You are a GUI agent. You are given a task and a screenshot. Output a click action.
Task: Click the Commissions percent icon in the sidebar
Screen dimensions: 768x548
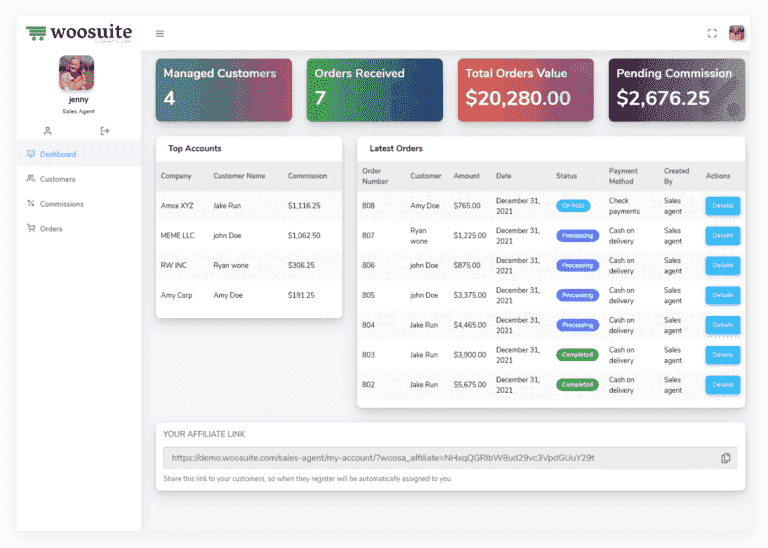tap(31, 203)
